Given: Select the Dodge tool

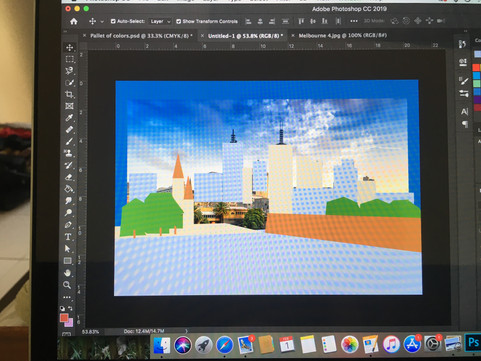Looking at the screenshot, I should pos(68,212).
